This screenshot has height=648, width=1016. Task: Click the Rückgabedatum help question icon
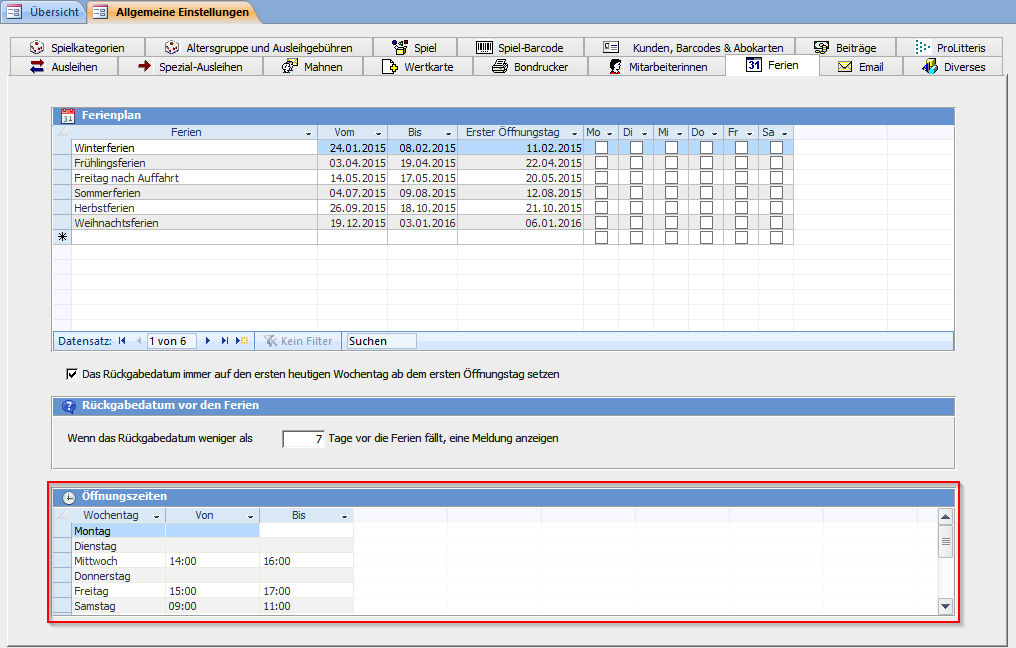68,406
